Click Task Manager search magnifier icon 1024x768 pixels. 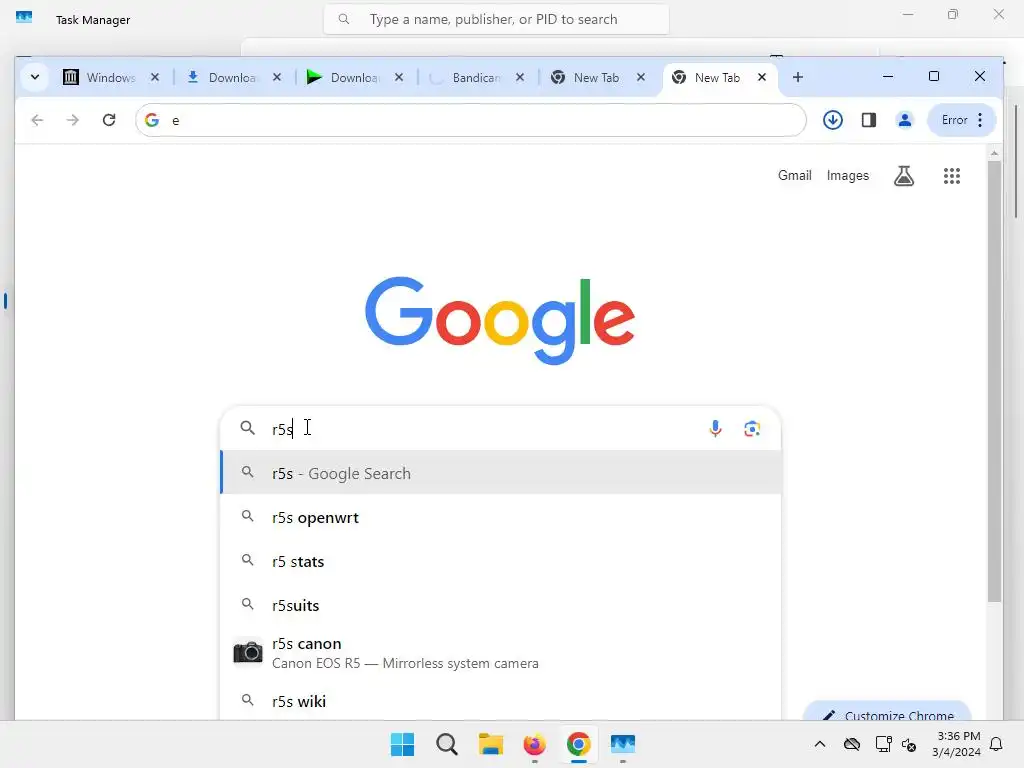(x=344, y=20)
